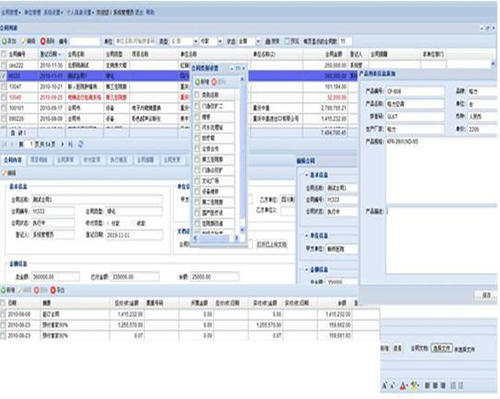Toggle the select-all checkbox in contract list header
The width and height of the screenshot is (500, 399).
click(x=4, y=54)
